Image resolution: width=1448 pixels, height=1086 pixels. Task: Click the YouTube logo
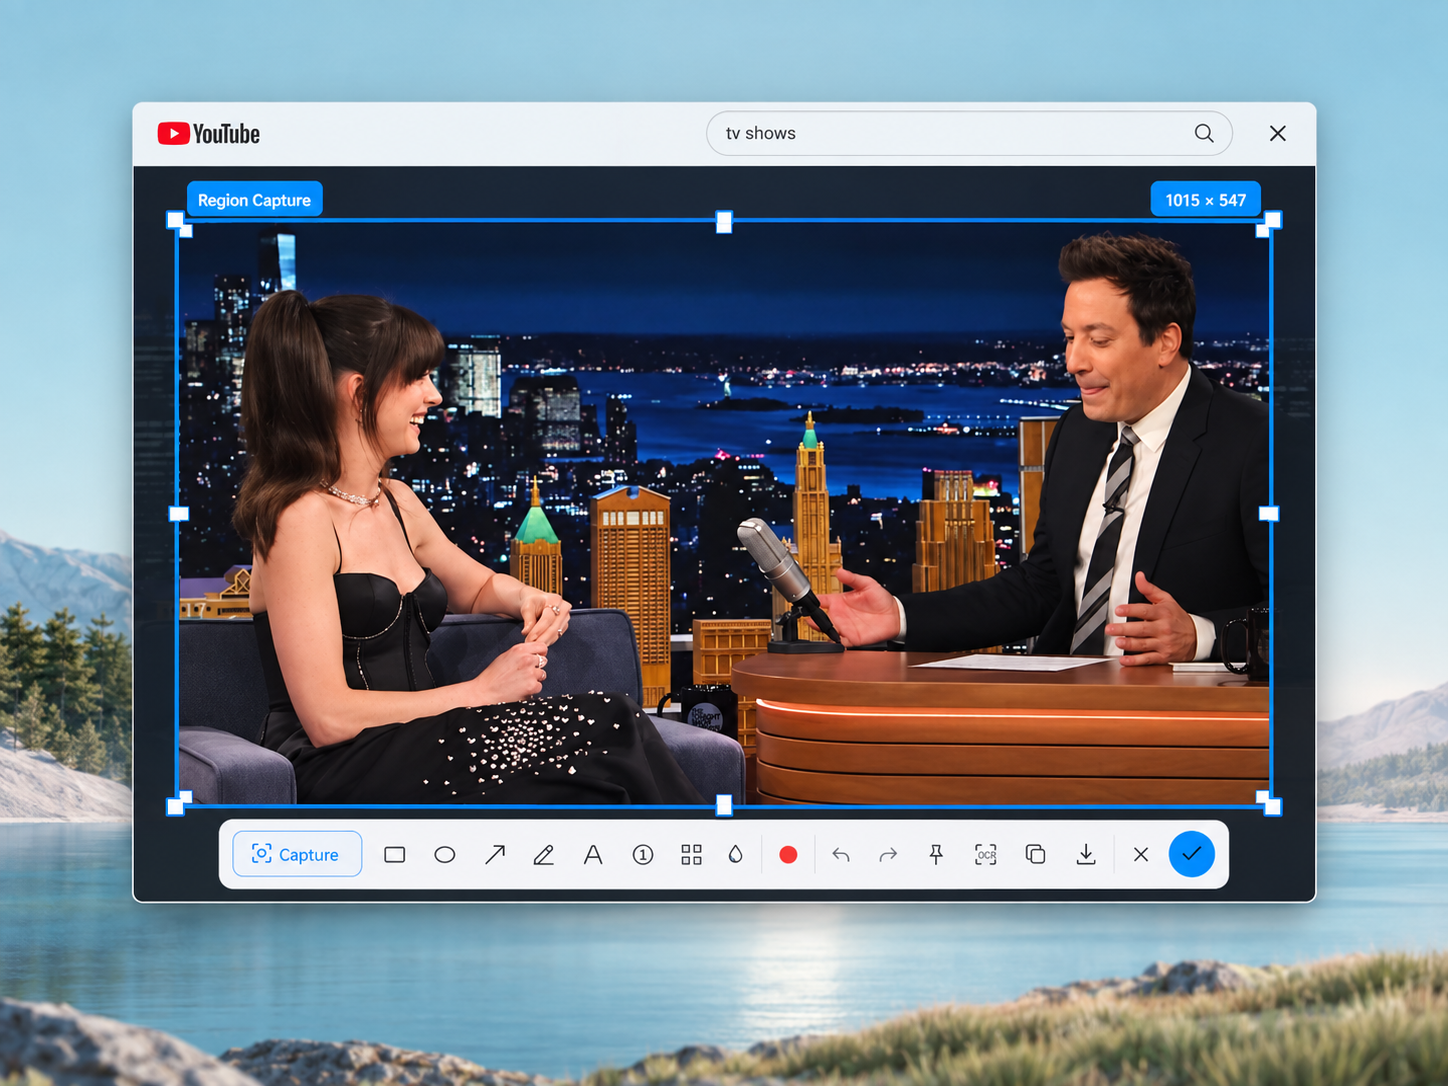coord(209,134)
